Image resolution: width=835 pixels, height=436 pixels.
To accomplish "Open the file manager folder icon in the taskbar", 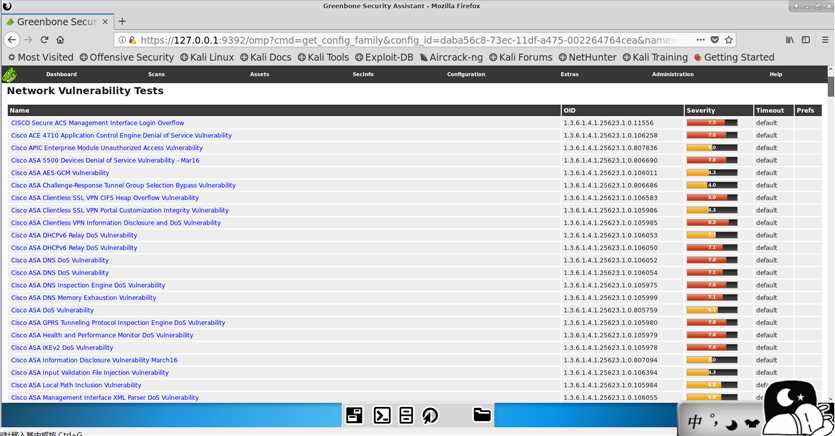I will pos(482,415).
